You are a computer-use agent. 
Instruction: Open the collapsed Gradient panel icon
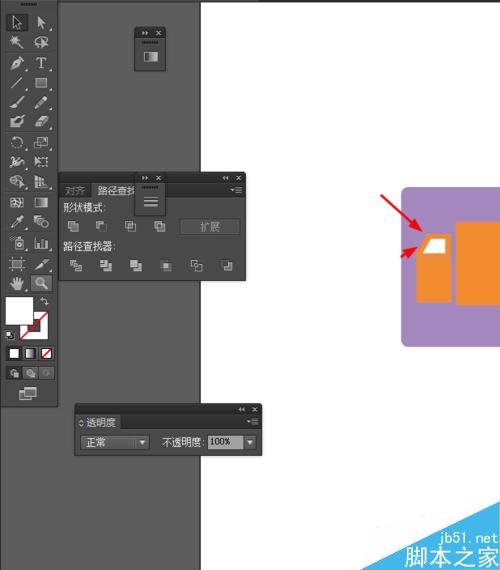(151, 57)
